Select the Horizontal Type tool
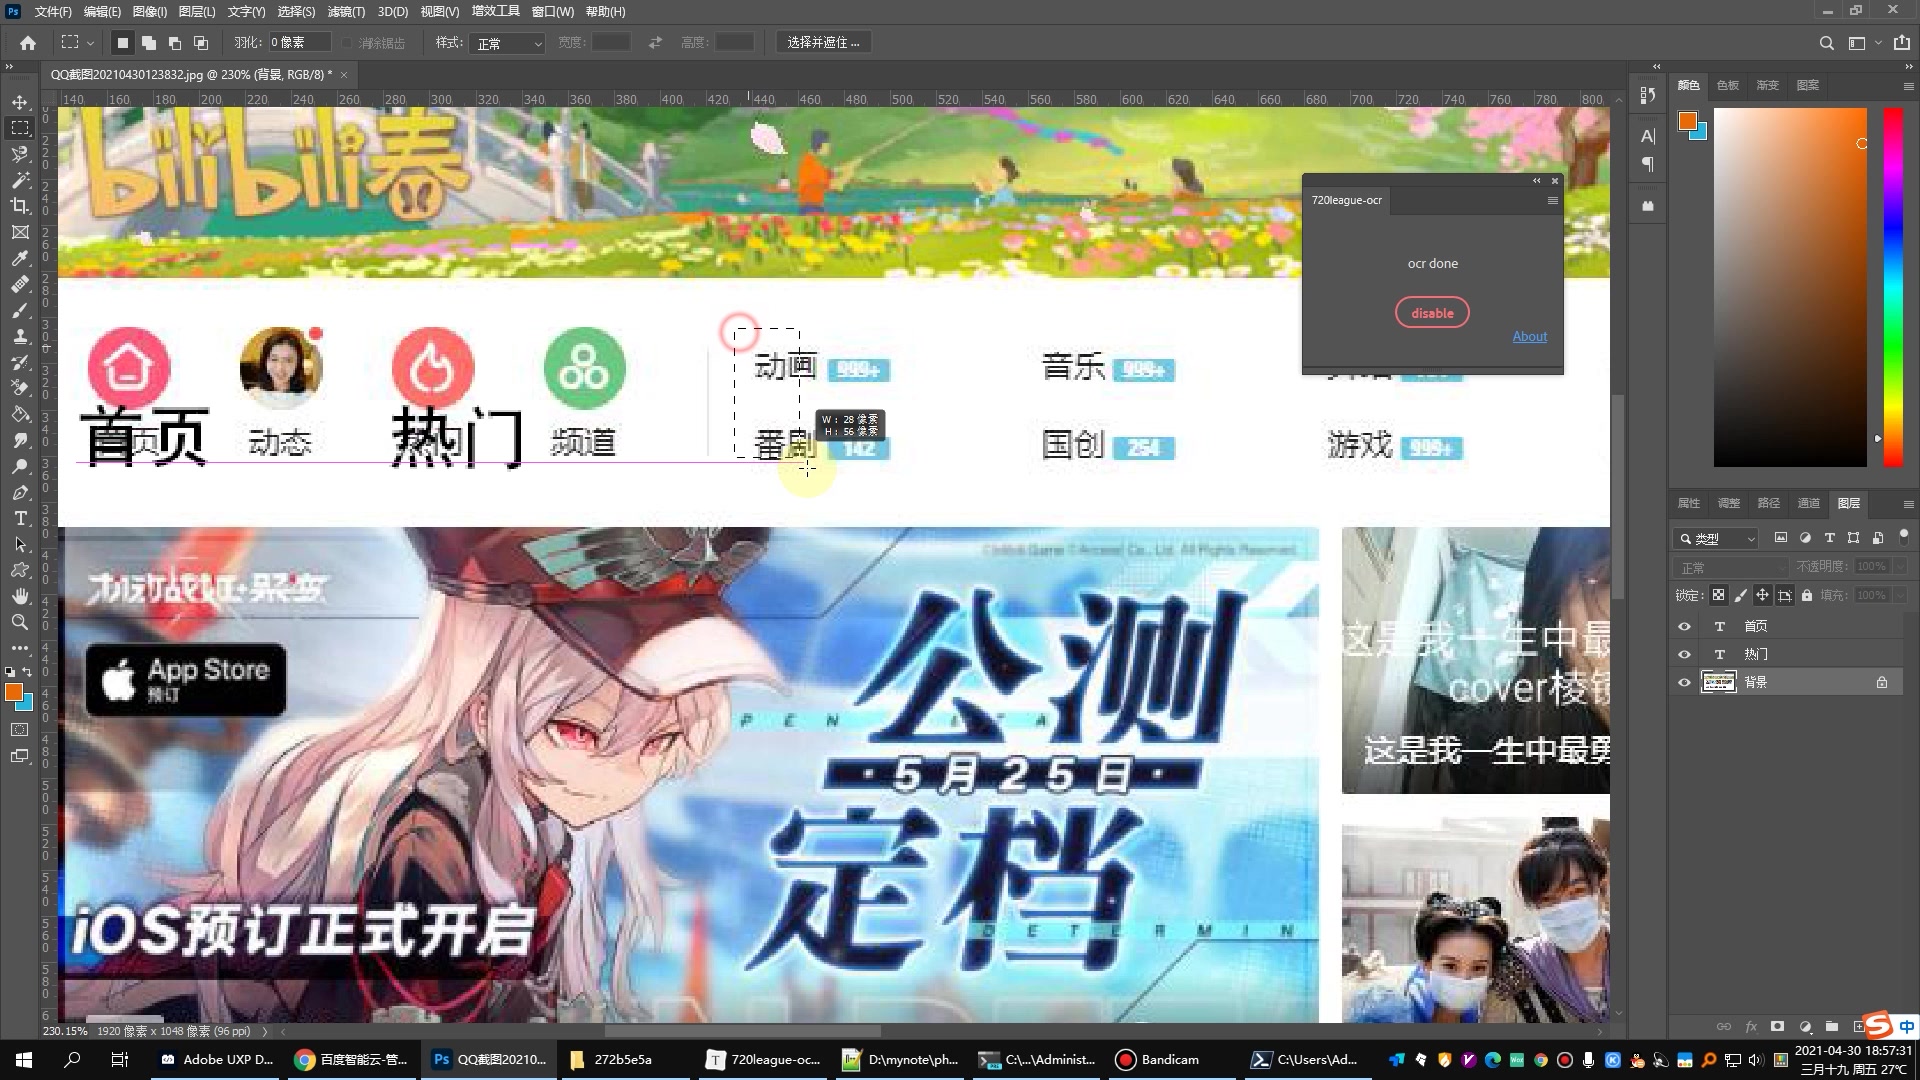This screenshot has width=1920, height=1080. click(20, 518)
